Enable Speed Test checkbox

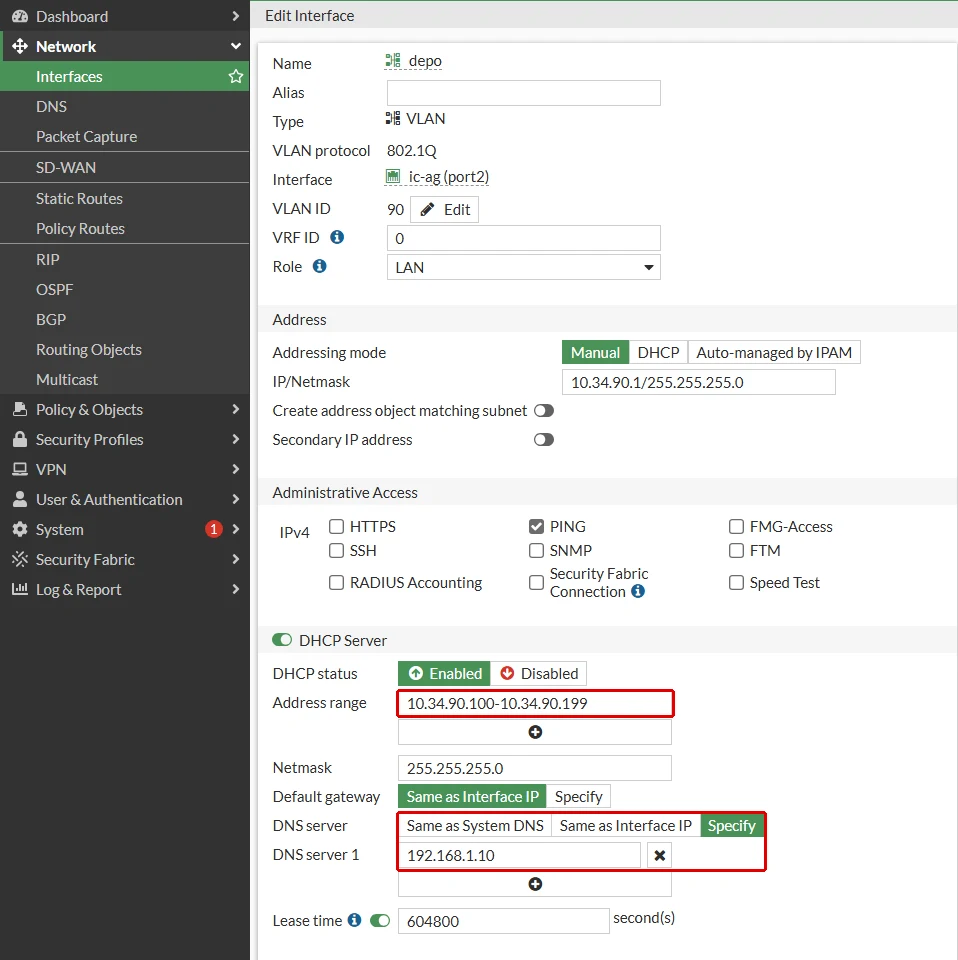click(x=736, y=582)
